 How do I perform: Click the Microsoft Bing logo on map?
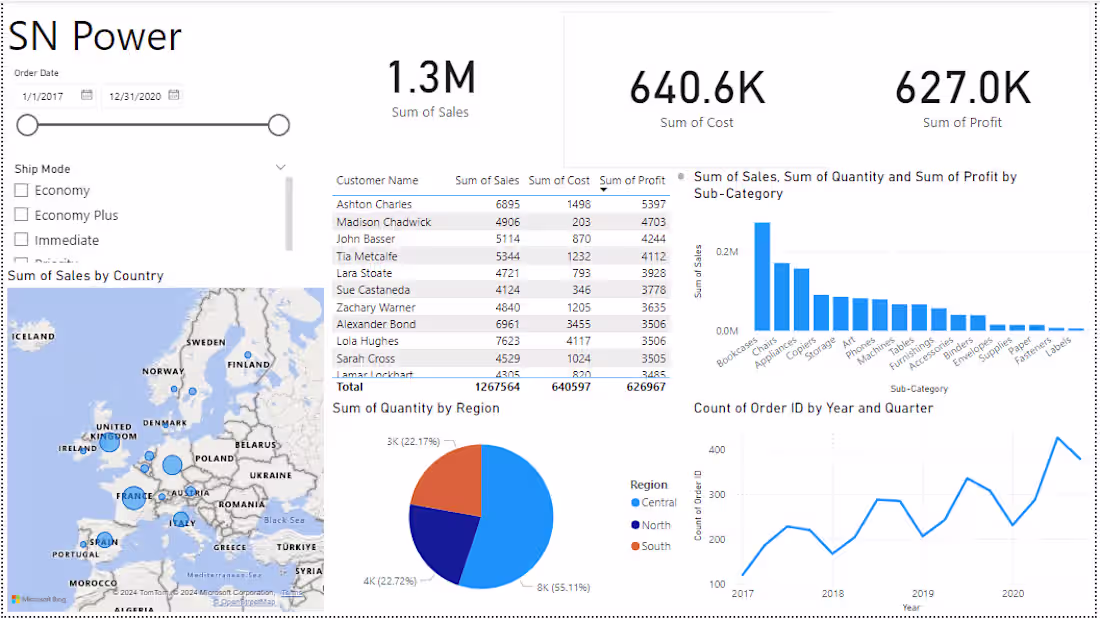coord(39,599)
